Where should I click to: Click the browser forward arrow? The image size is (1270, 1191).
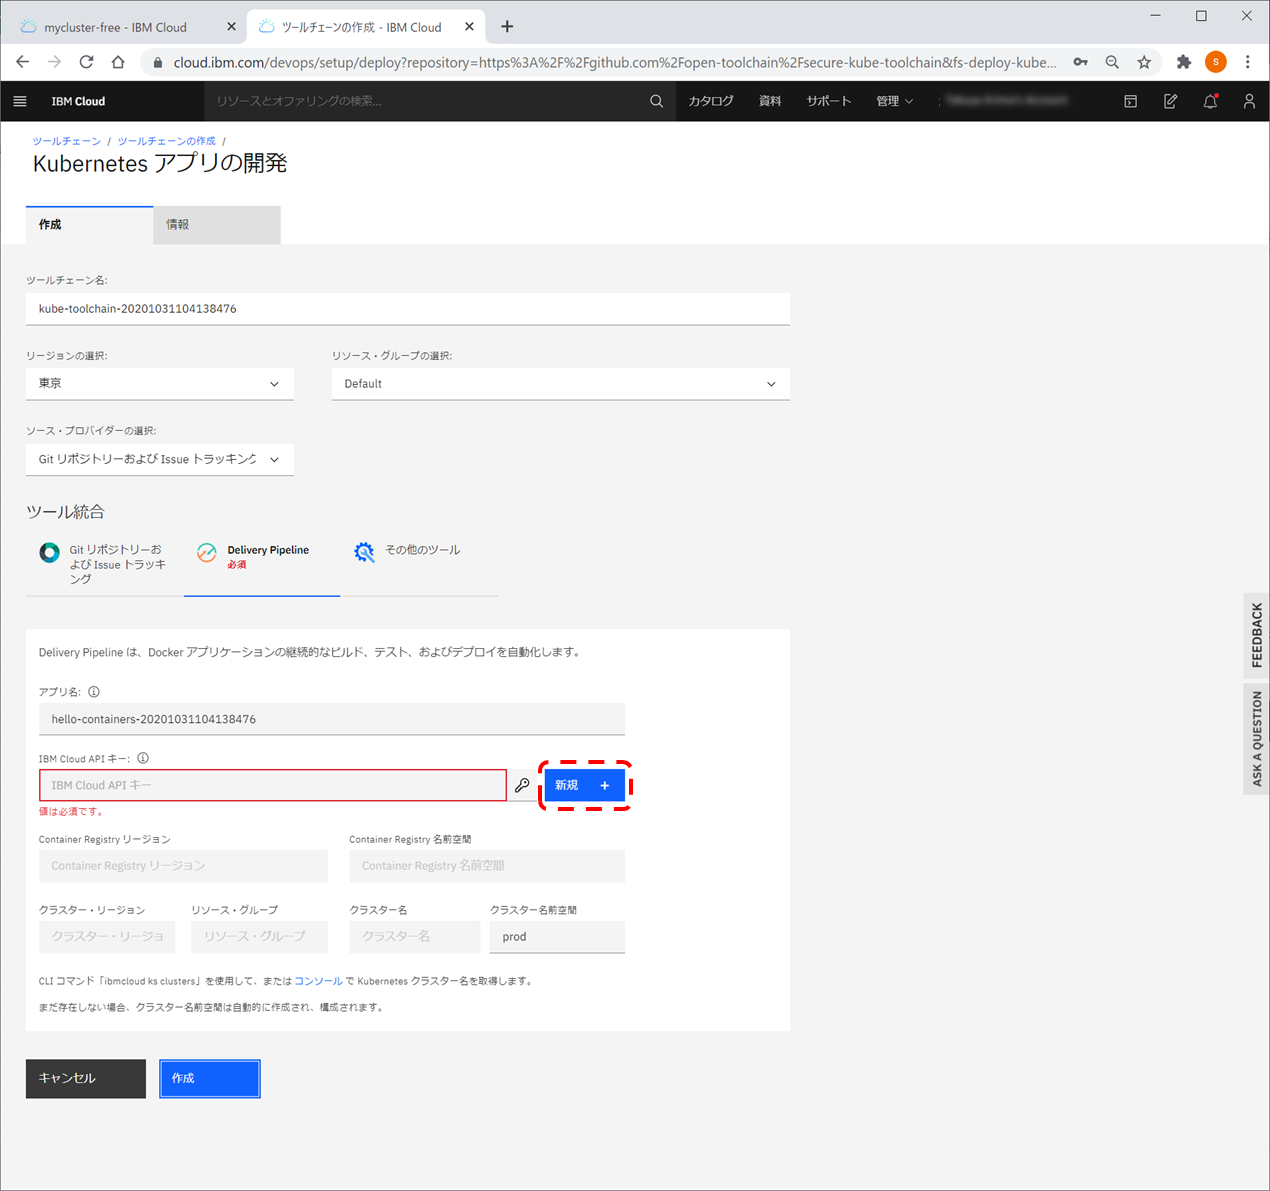pyautogui.click(x=54, y=62)
